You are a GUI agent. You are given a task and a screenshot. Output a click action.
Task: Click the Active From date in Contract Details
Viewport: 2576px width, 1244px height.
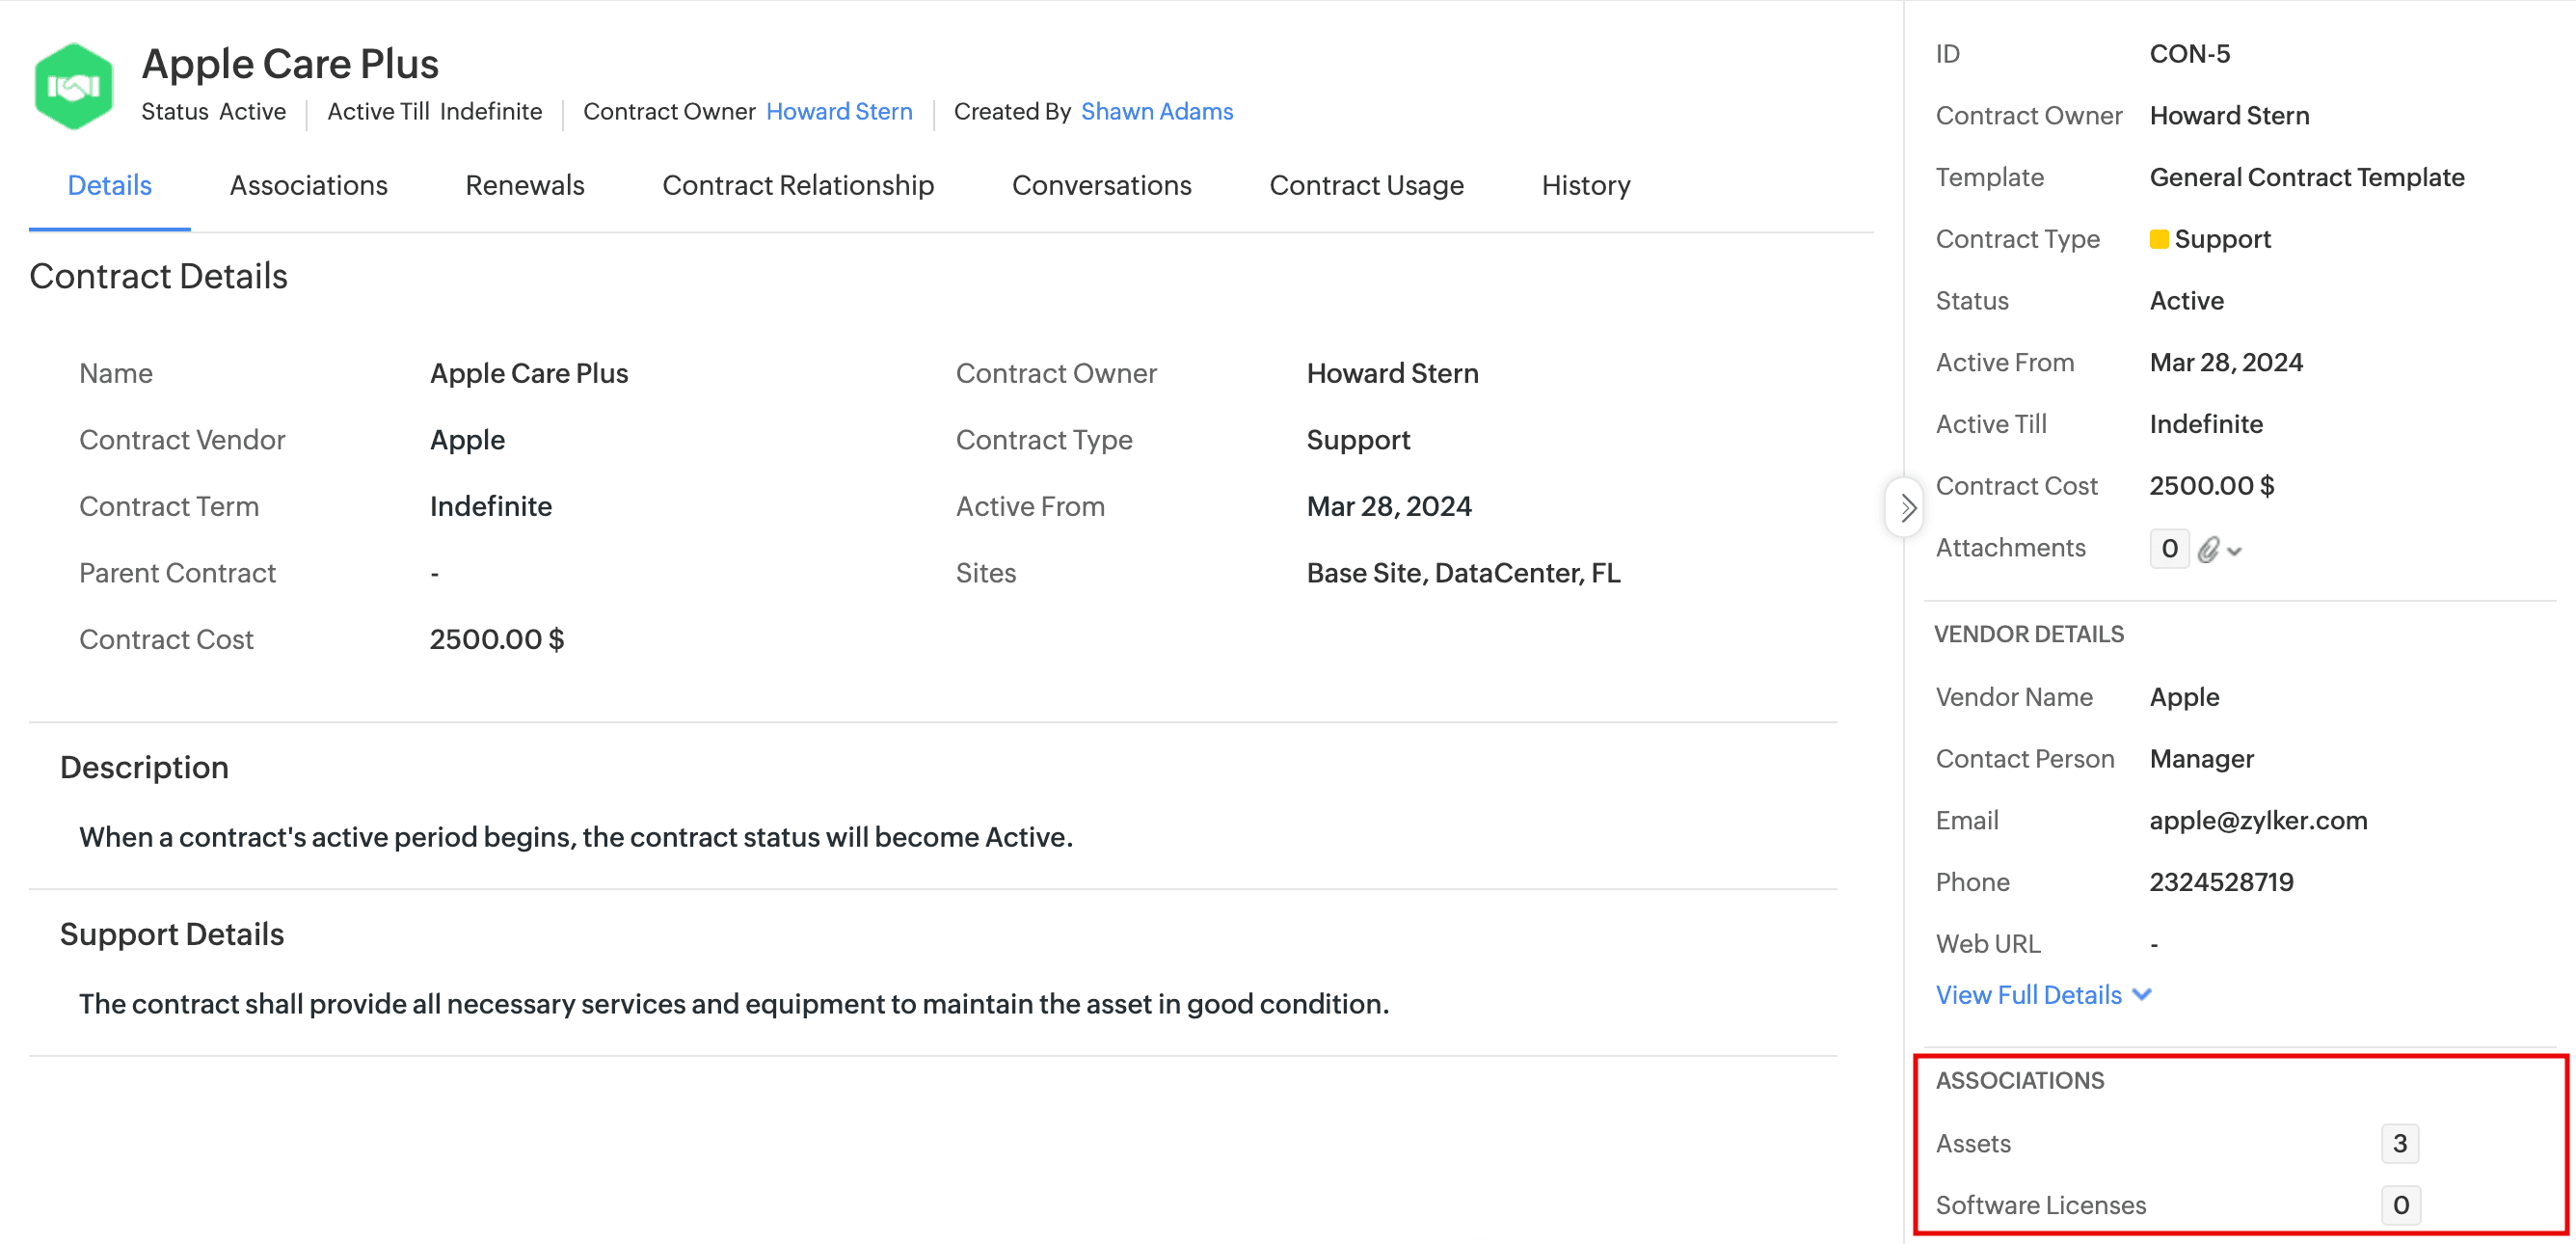pos(1389,506)
